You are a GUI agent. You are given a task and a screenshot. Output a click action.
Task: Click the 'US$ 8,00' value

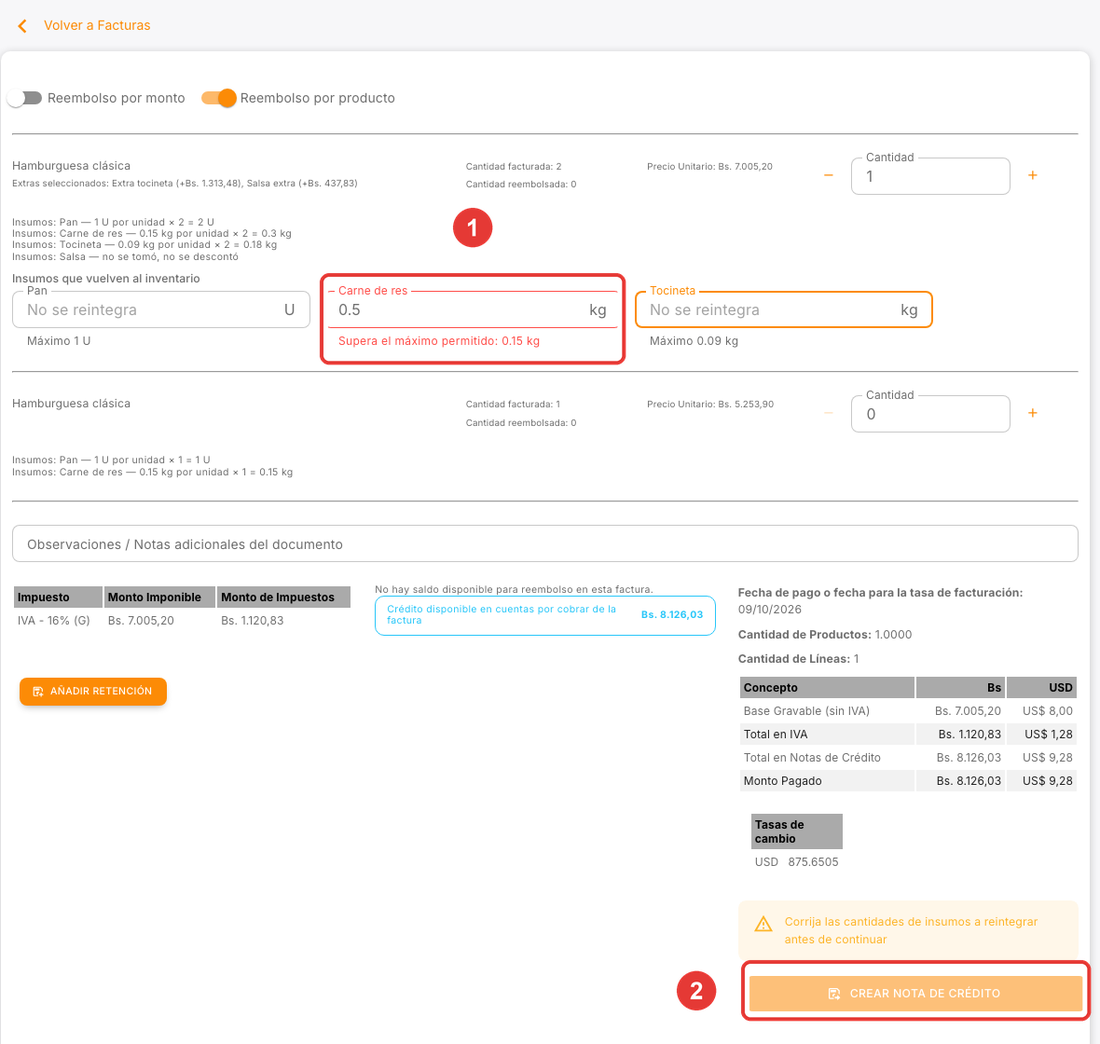1047,711
